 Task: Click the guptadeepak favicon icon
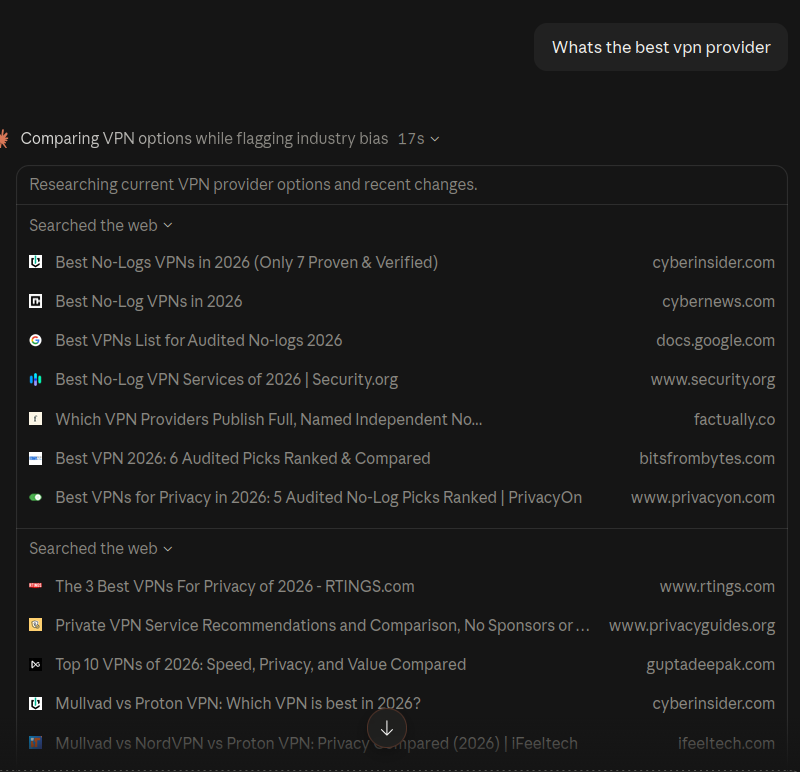tap(35, 664)
